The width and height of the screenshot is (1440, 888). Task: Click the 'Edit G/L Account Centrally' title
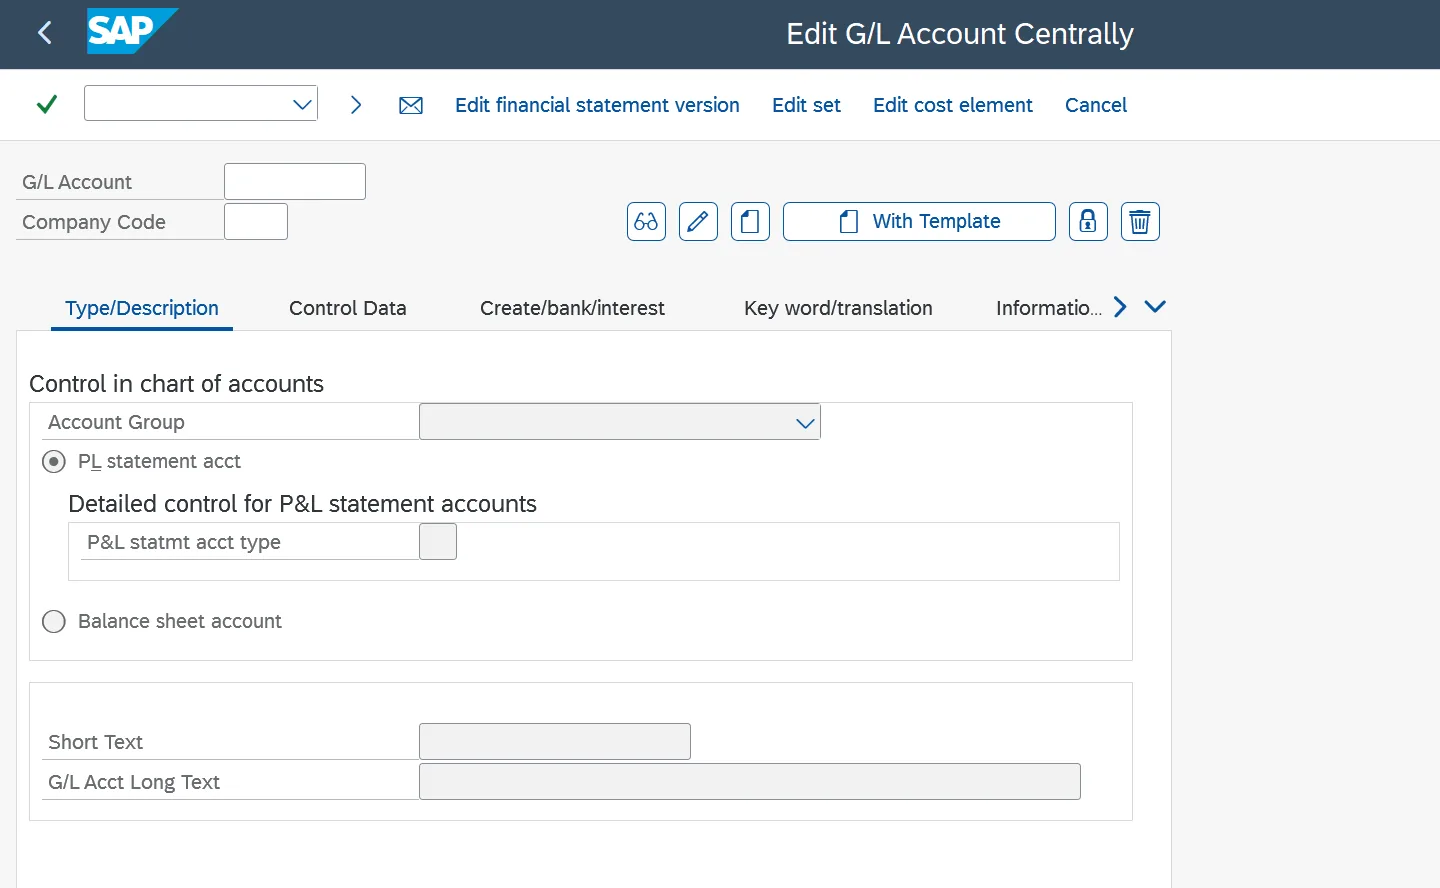click(960, 34)
